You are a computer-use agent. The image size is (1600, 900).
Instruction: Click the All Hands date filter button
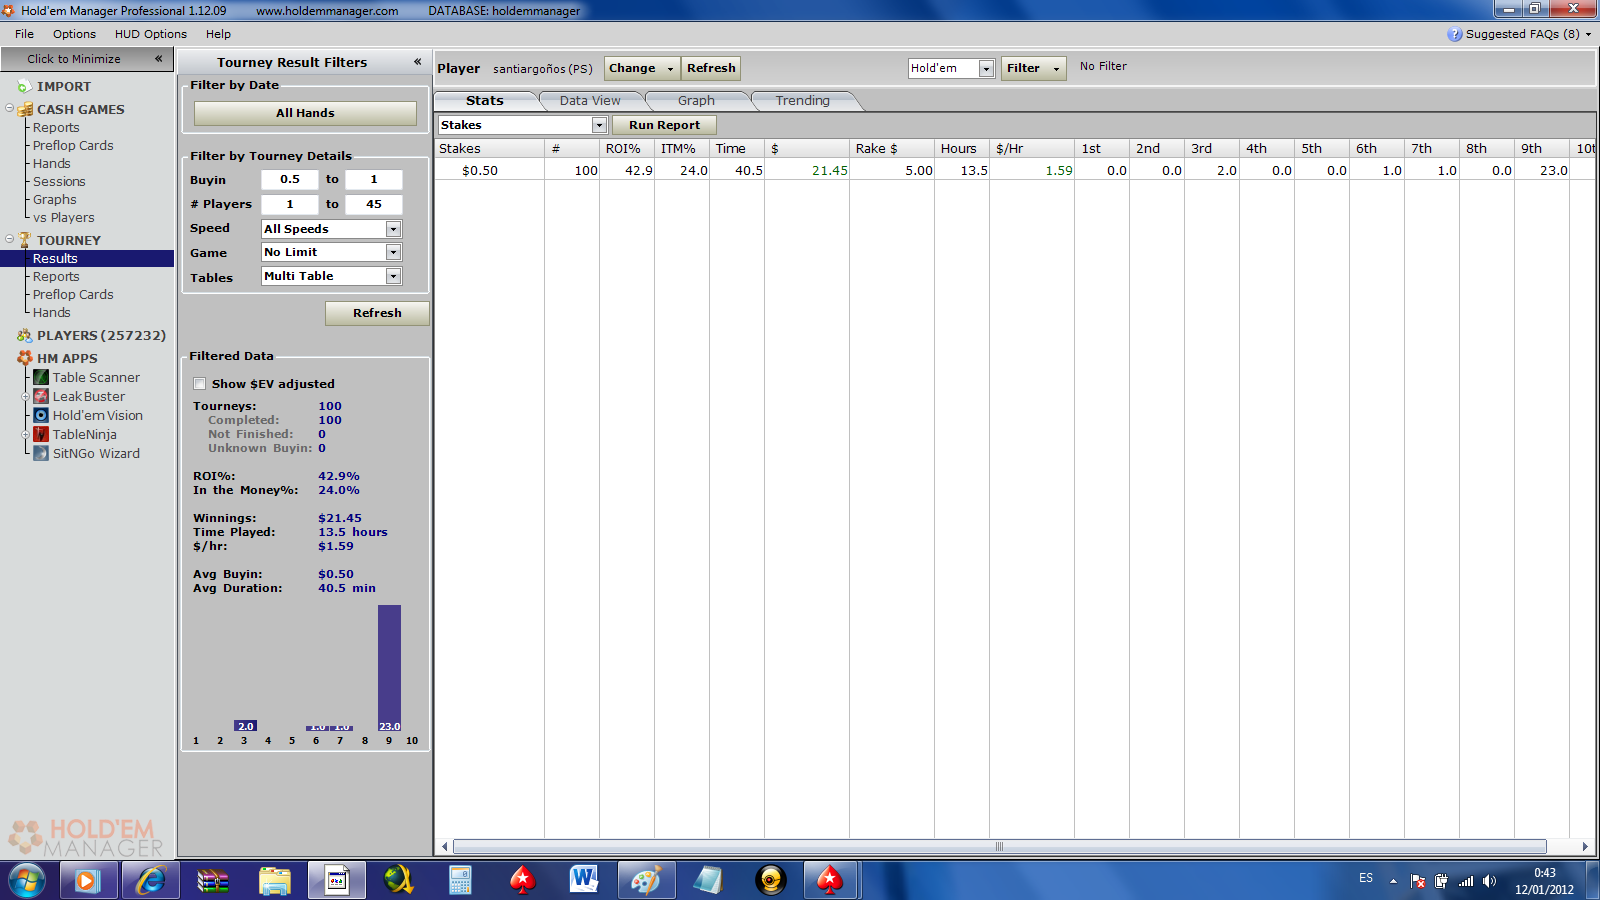(x=305, y=113)
